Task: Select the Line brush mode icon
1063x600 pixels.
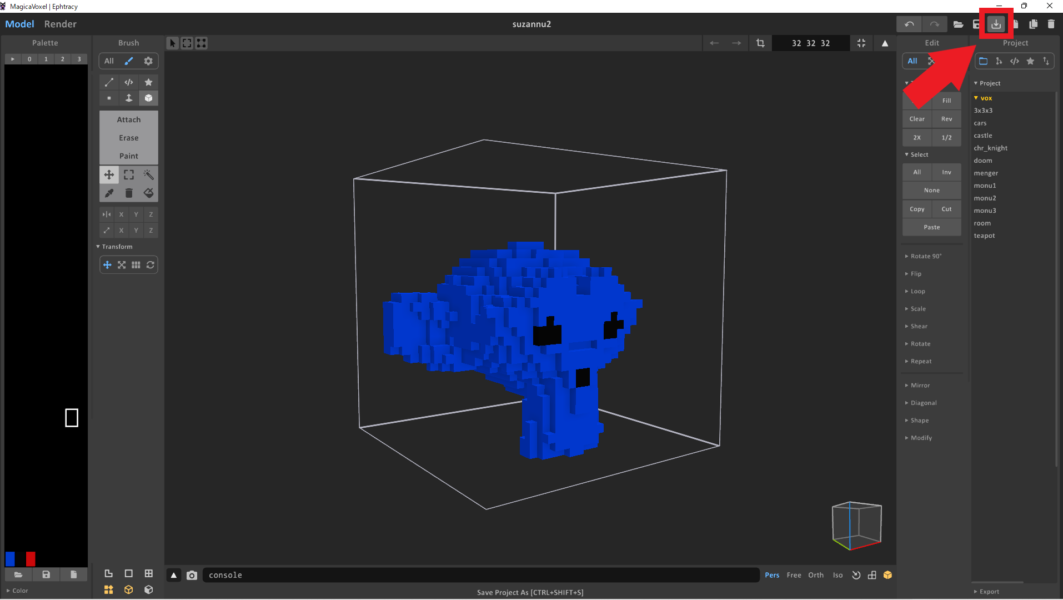Action: [x=108, y=82]
